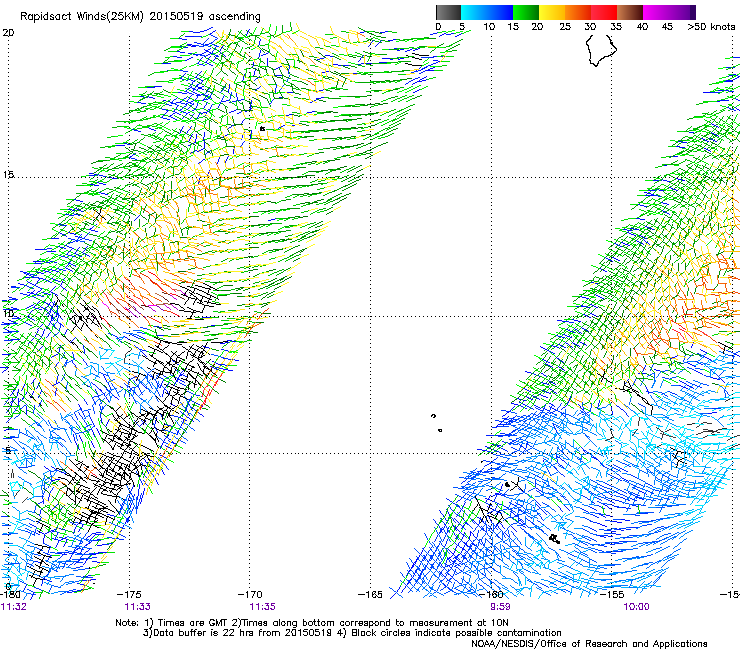Click the '>50 knots' legend label
Screen dimensions: 740x650
(711, 27)
